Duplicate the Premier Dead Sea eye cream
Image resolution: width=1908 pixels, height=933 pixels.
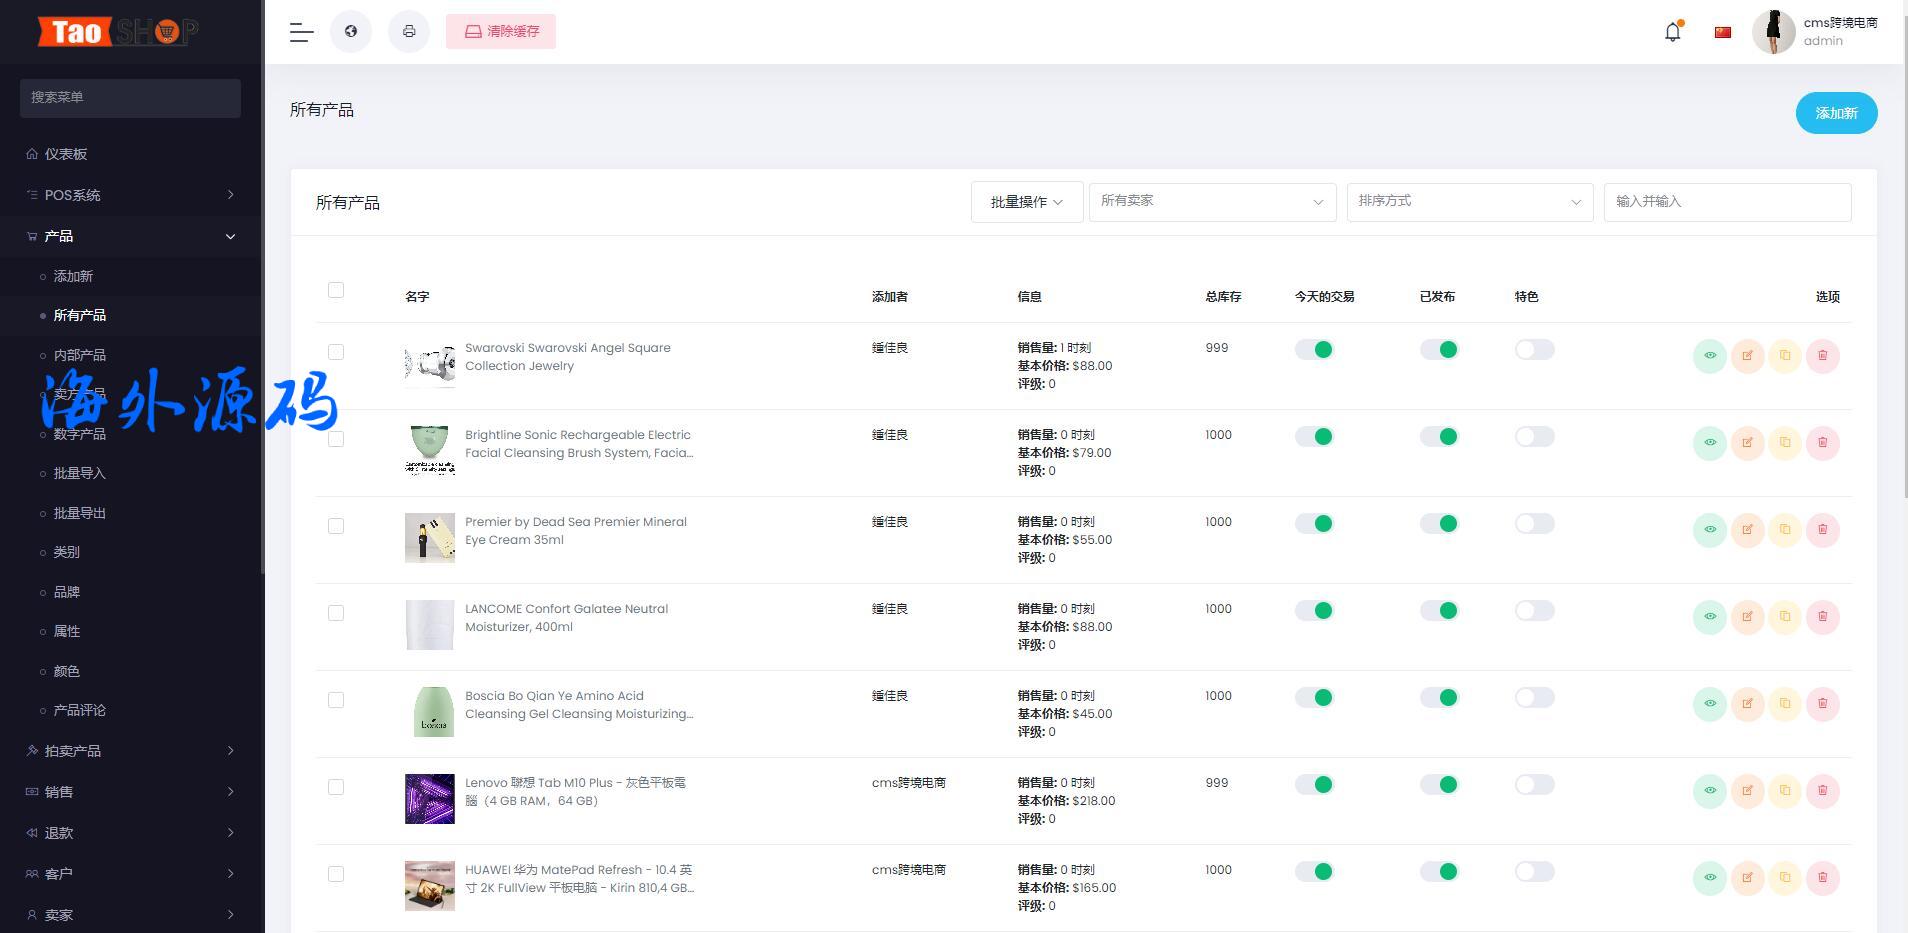pyautogui.click(x=1785, y=530)
